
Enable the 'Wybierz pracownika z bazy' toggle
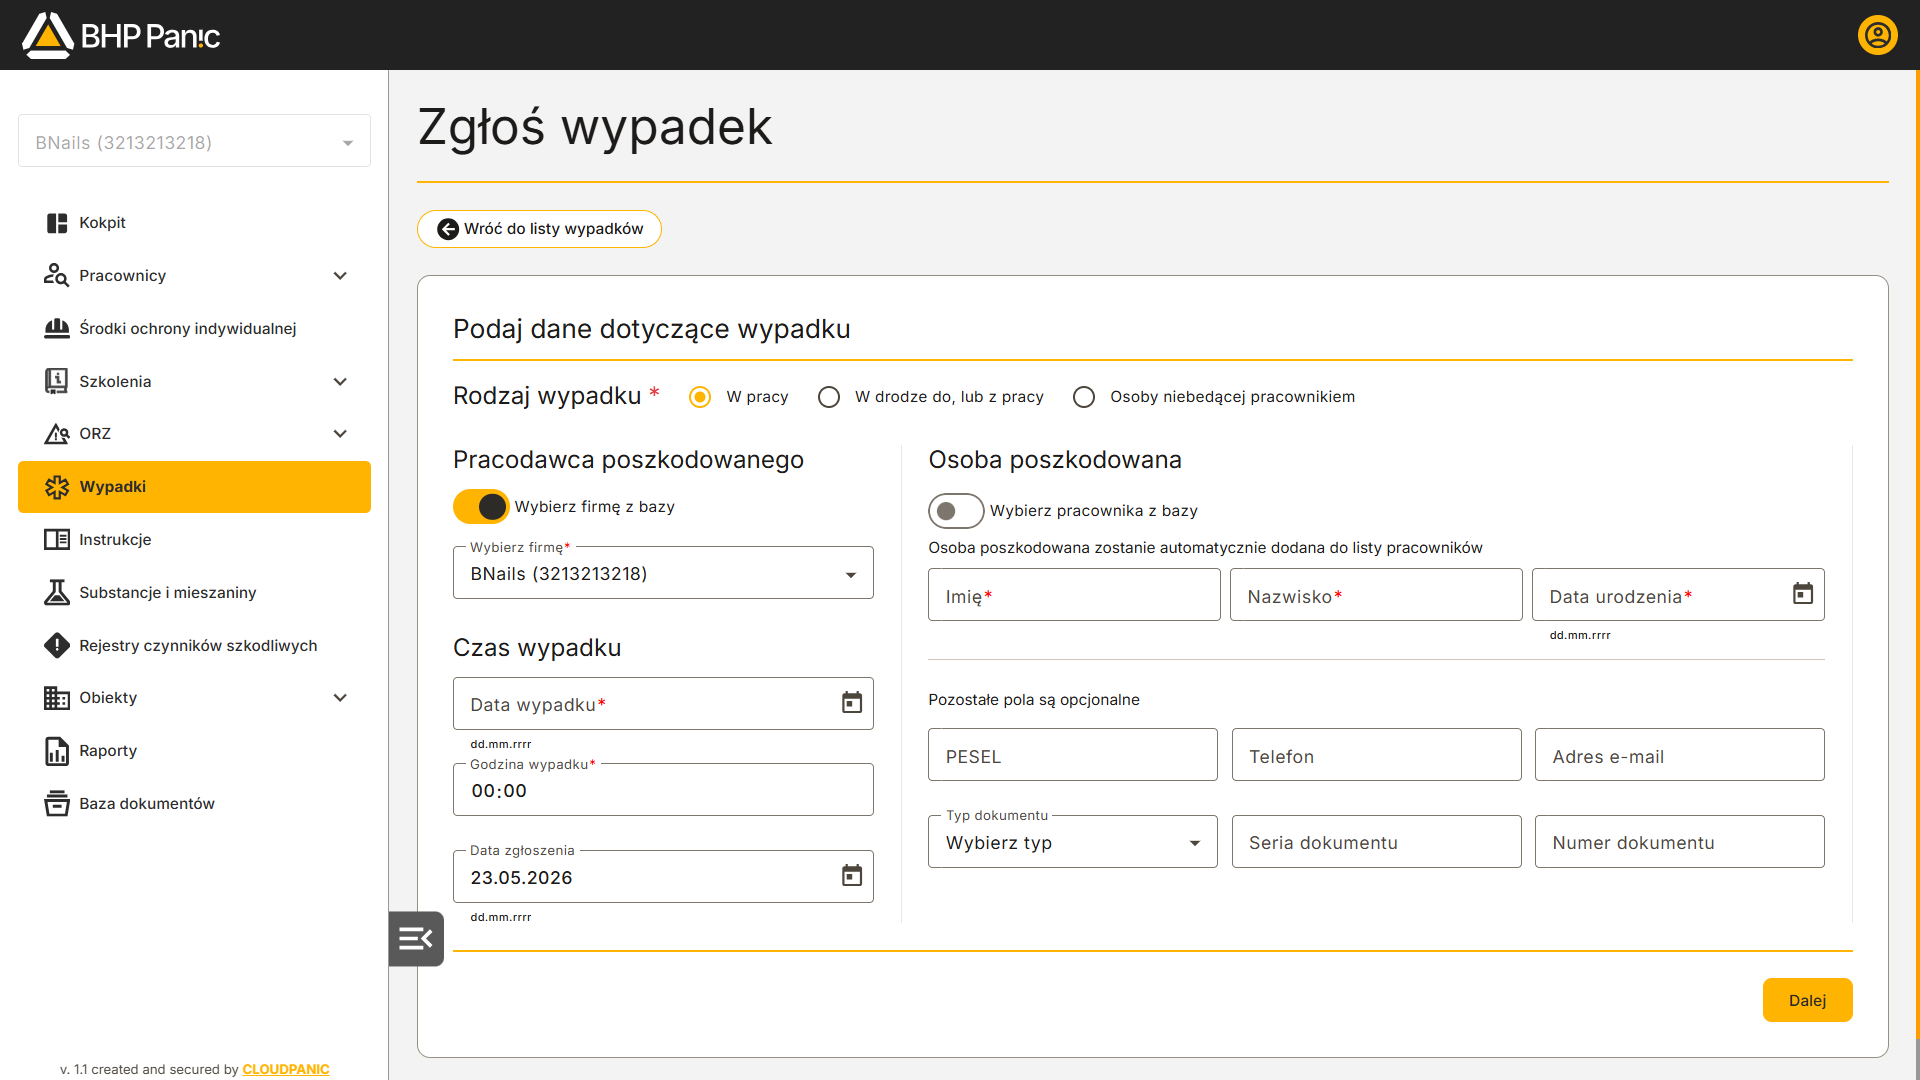pos(956,511)
